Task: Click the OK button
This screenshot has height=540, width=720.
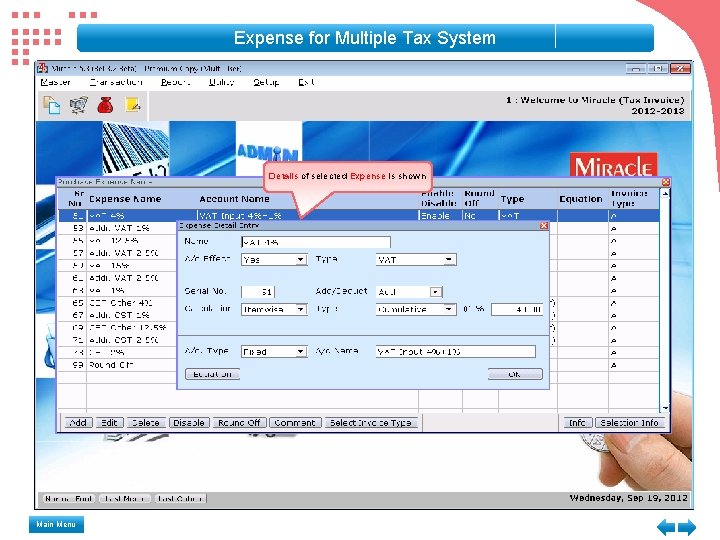Action: tap(515, 374)
